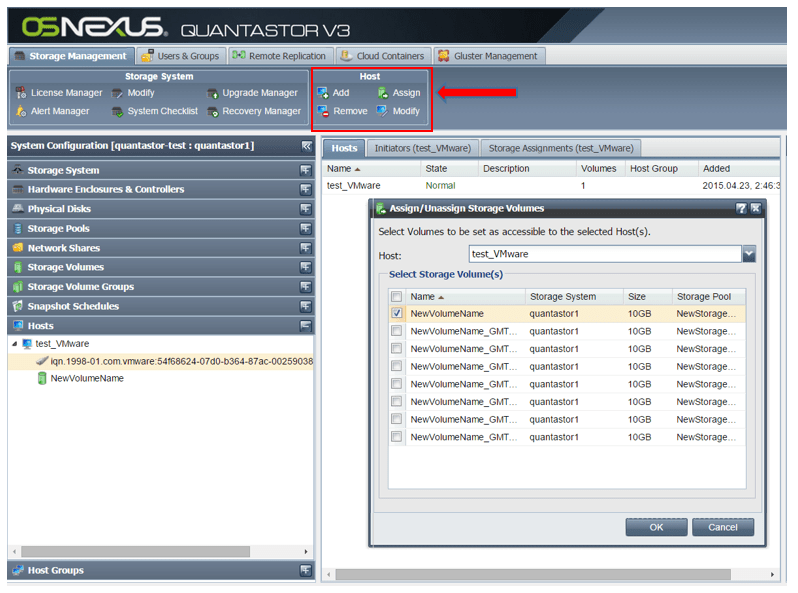
Task: Click the Cancel button in the dialog
Action: [722, 527]
